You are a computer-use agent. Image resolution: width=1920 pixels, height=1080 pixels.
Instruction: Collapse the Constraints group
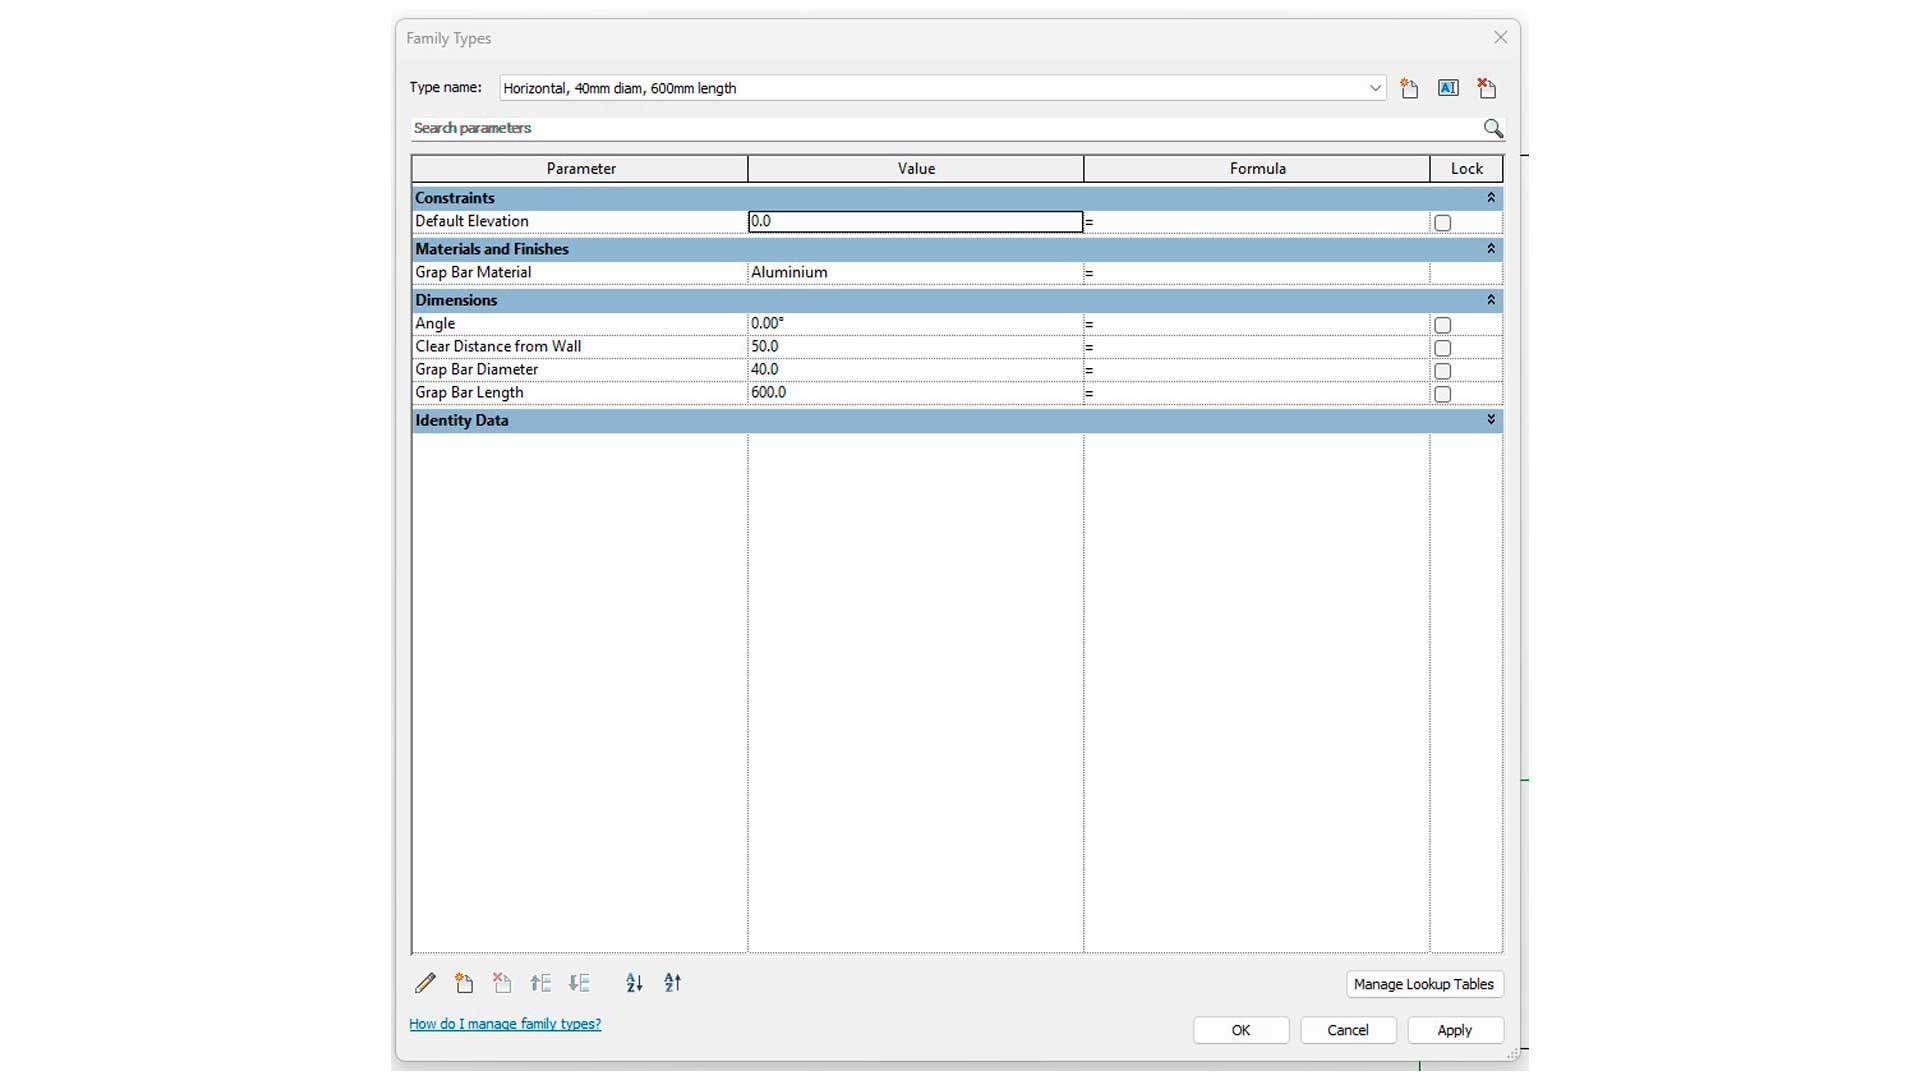[1490, 198]
